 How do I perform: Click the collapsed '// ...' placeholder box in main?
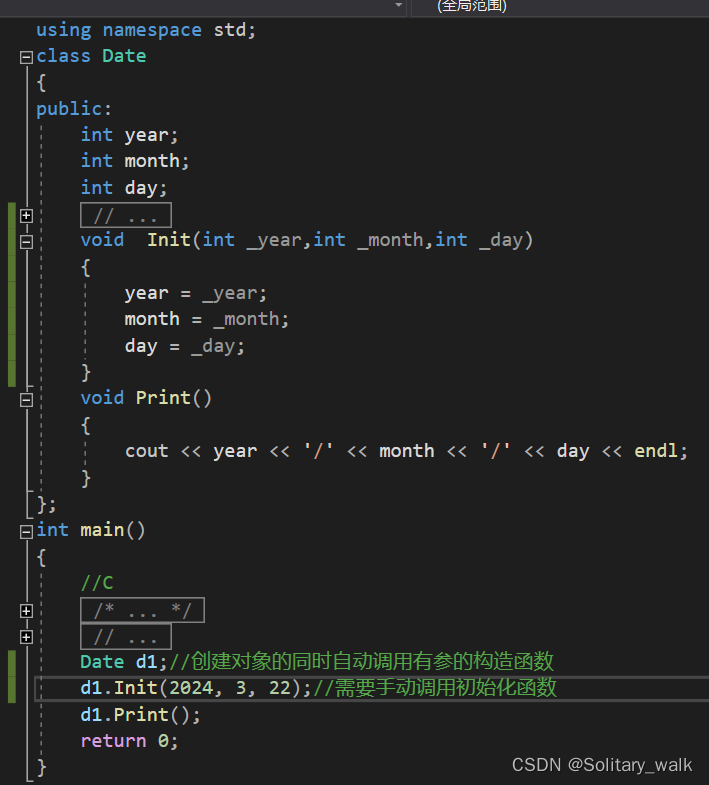(126, 637)
